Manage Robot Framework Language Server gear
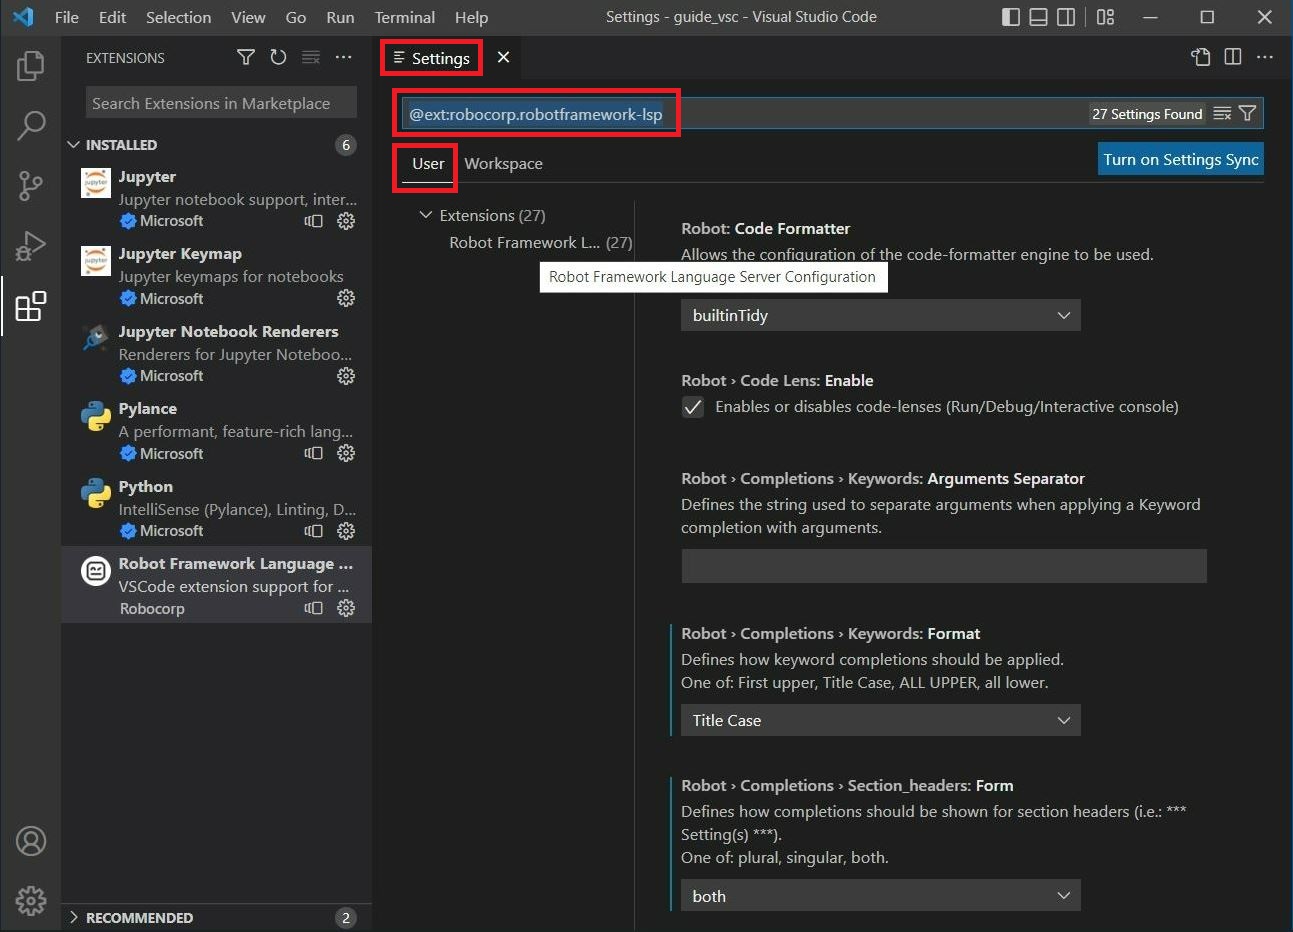Screen dimensions: 1293x932 pyautogui.click(x=346, y=608)
